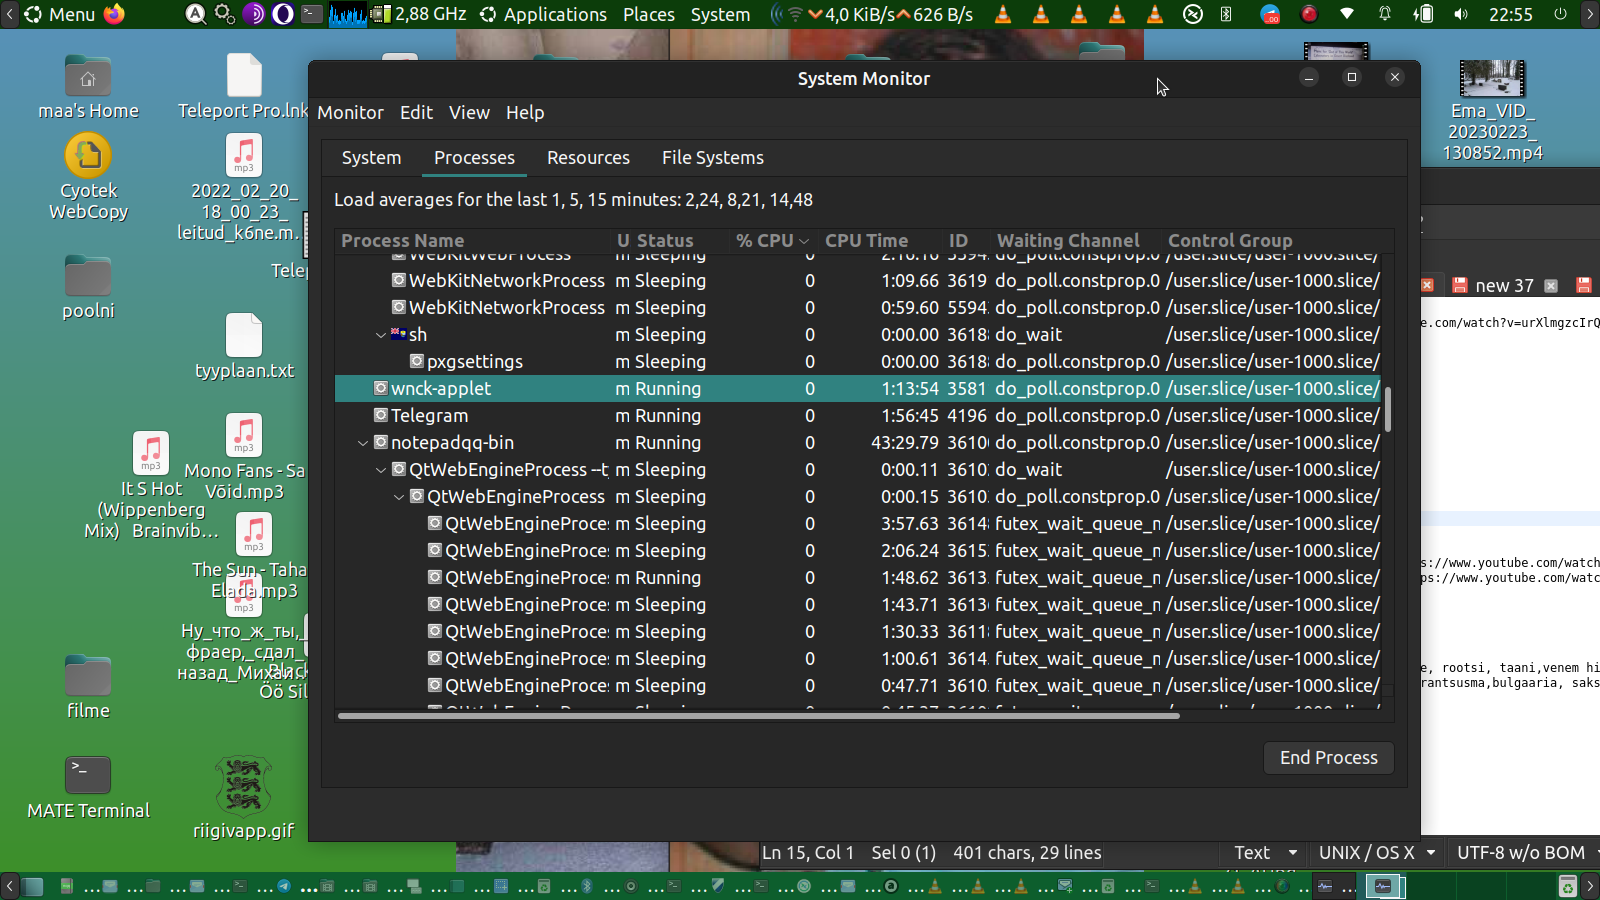The width and height of the screenshot is (1600, 900).
Task: Select the pxgsettings process row
Action: [x=475, y=362]
